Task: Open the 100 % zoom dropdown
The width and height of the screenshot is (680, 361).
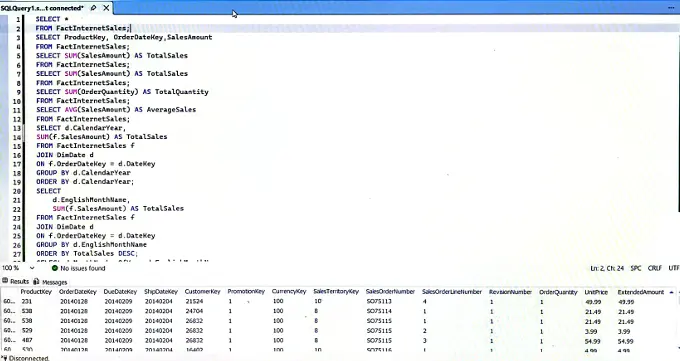Action: point(32,268)
